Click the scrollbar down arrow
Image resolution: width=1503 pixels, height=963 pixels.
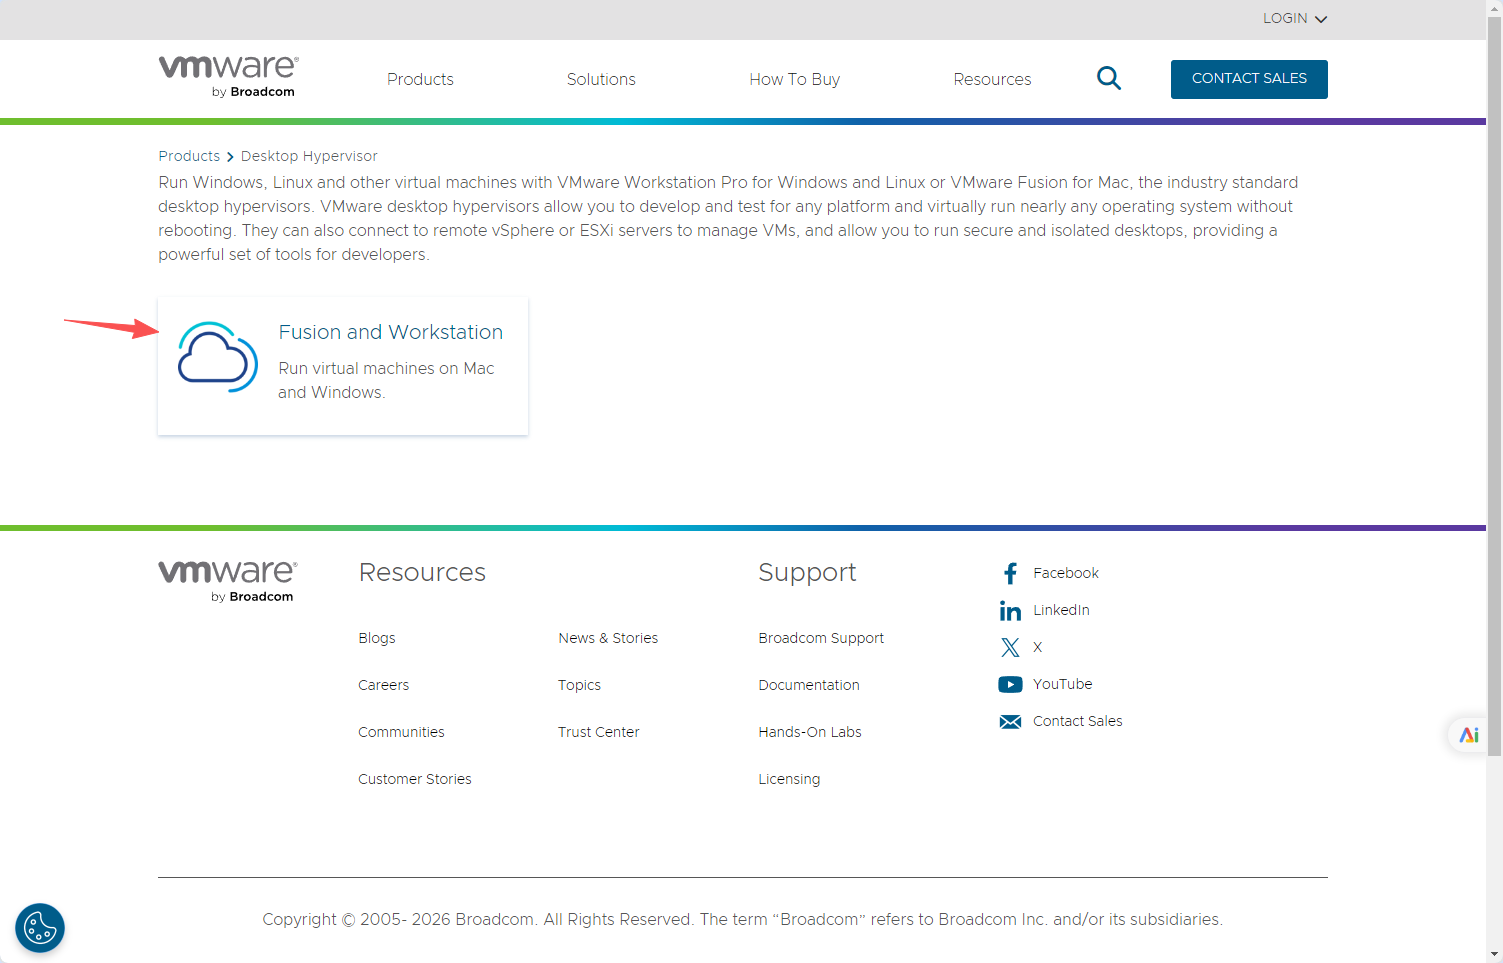coord(1494,954)
